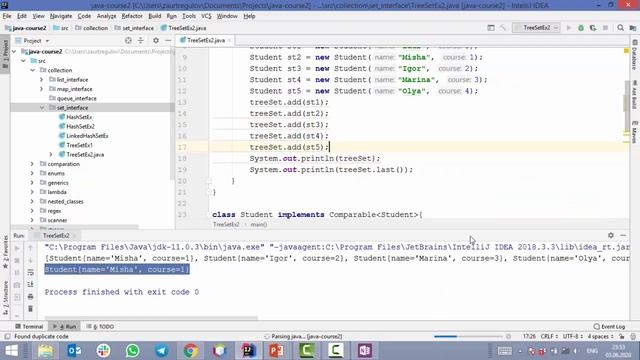Toggle Soft-Wrap in Run console
This screenshot has height=360, width=640.
pos(30,273)
